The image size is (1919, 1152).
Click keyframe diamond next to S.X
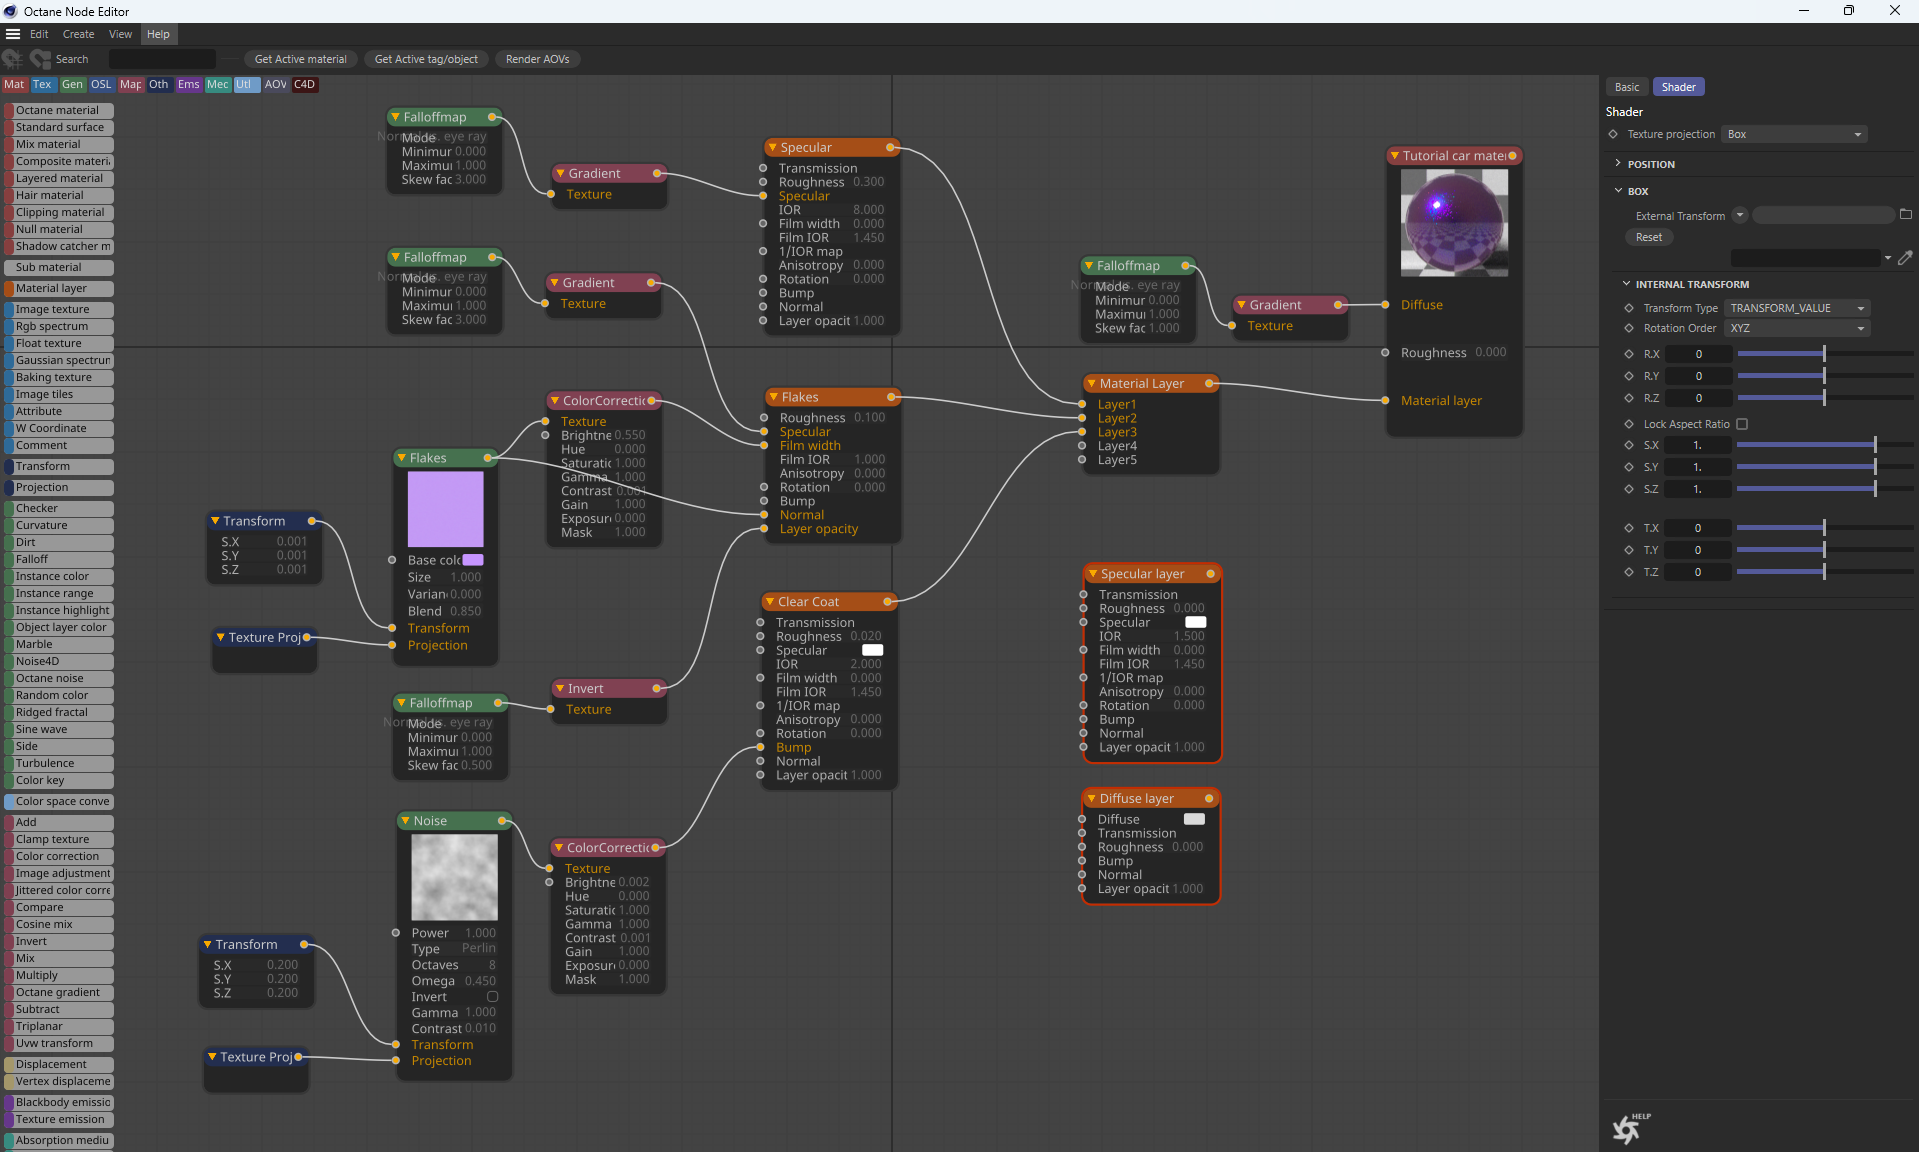point(1629,445)
